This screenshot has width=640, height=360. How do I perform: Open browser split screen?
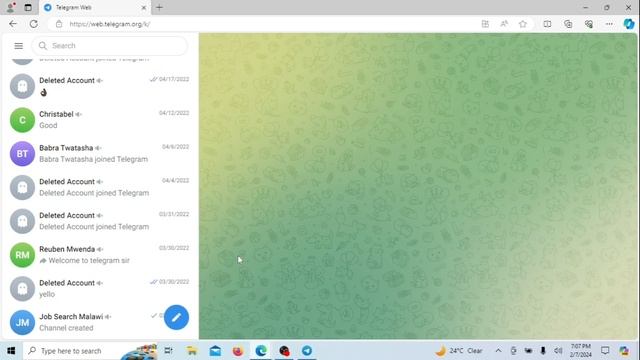click(547, 24)
